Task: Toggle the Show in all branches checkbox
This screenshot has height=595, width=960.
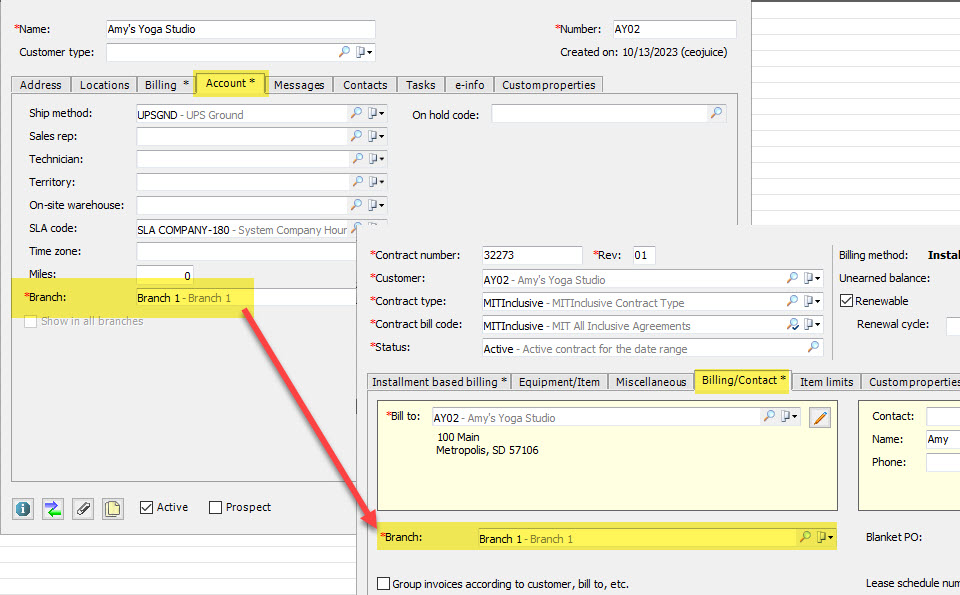Action: point(30,321)
